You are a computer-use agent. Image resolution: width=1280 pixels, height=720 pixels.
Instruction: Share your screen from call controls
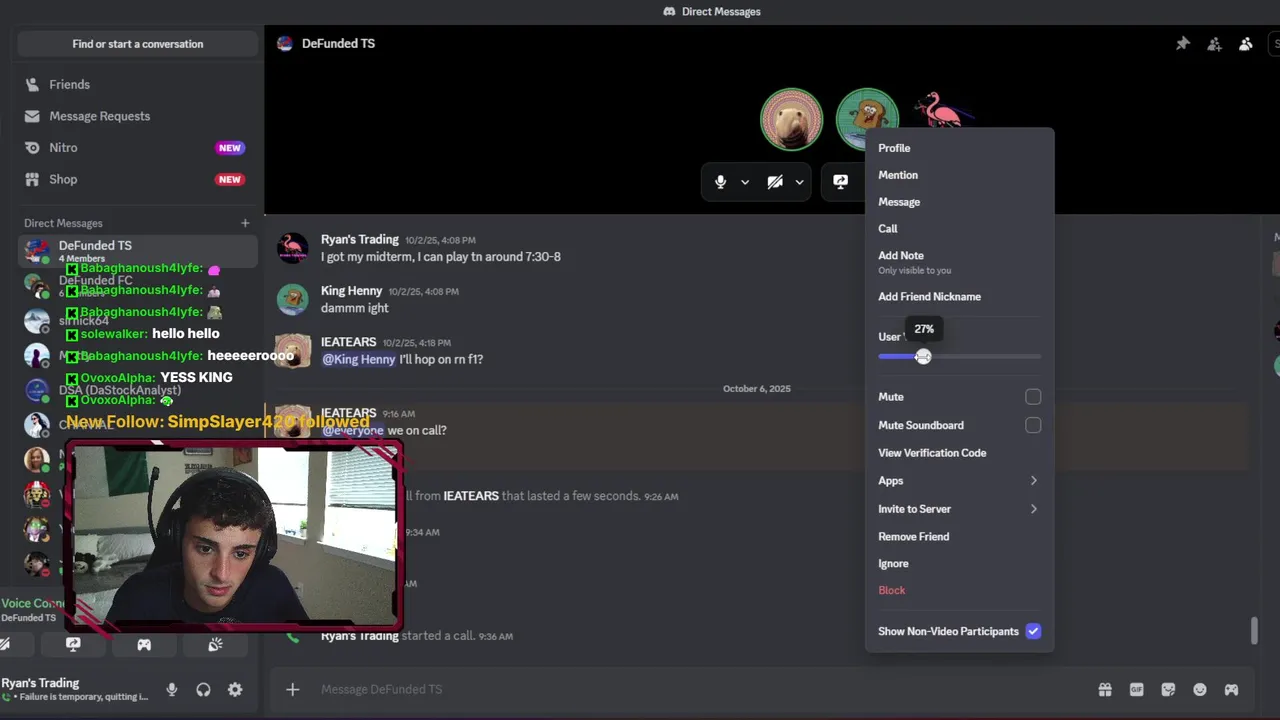pos(841,182)
